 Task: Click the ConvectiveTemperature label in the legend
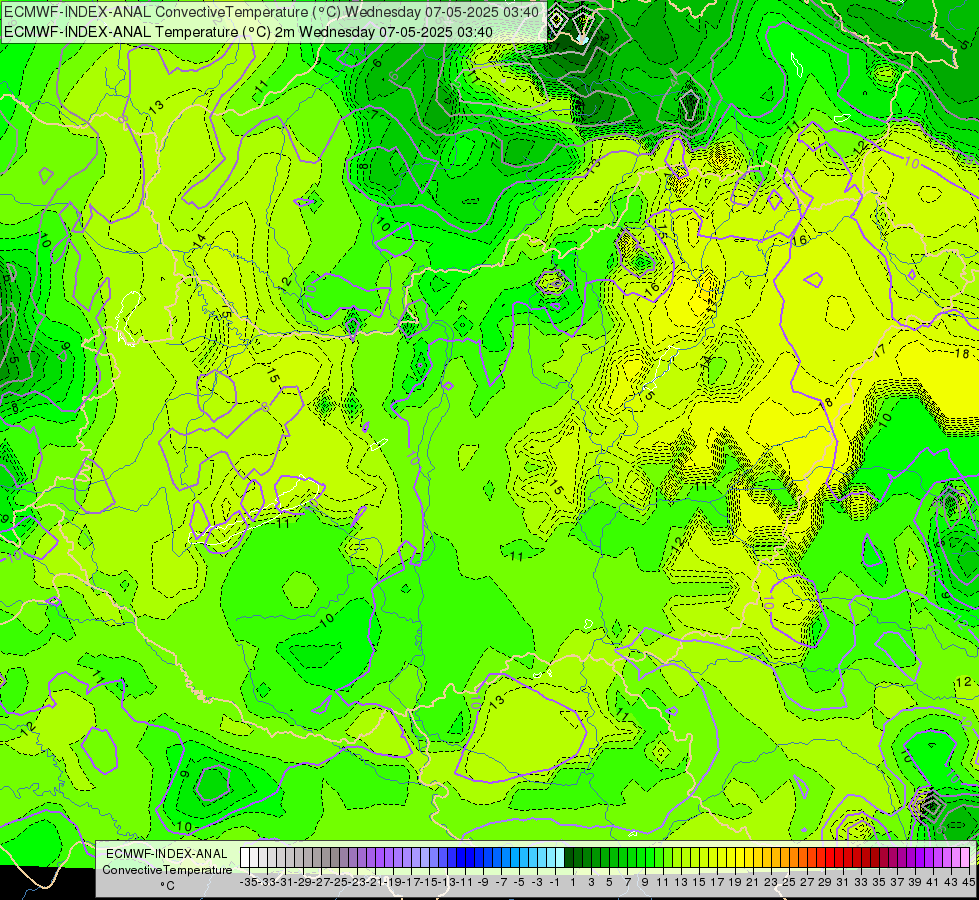click(x=167, y=870)
